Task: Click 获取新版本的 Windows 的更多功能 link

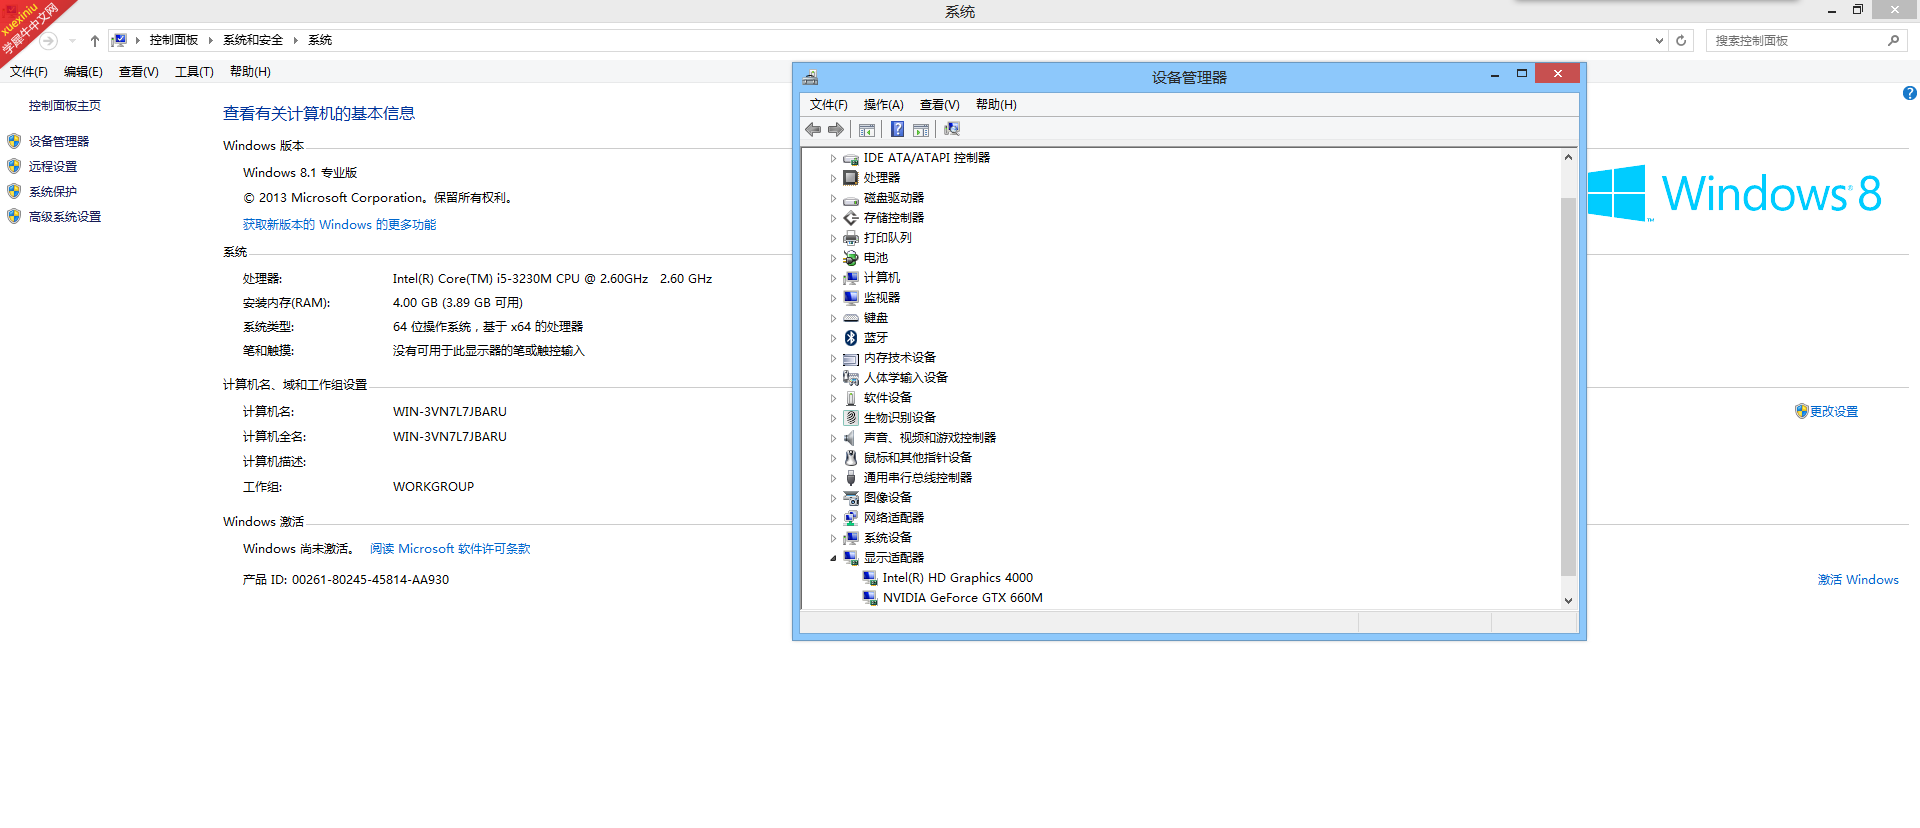Action: coord(340,225)
